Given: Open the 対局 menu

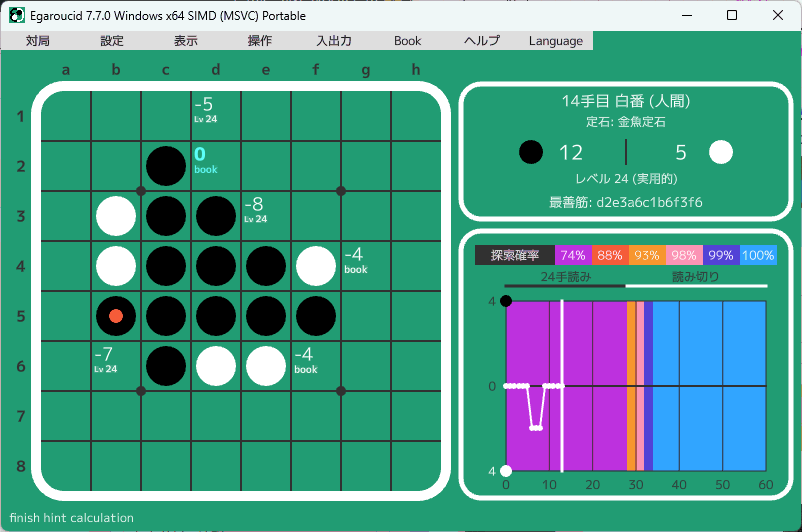Looking at the screenshot, I should click(x=38, y=41).
